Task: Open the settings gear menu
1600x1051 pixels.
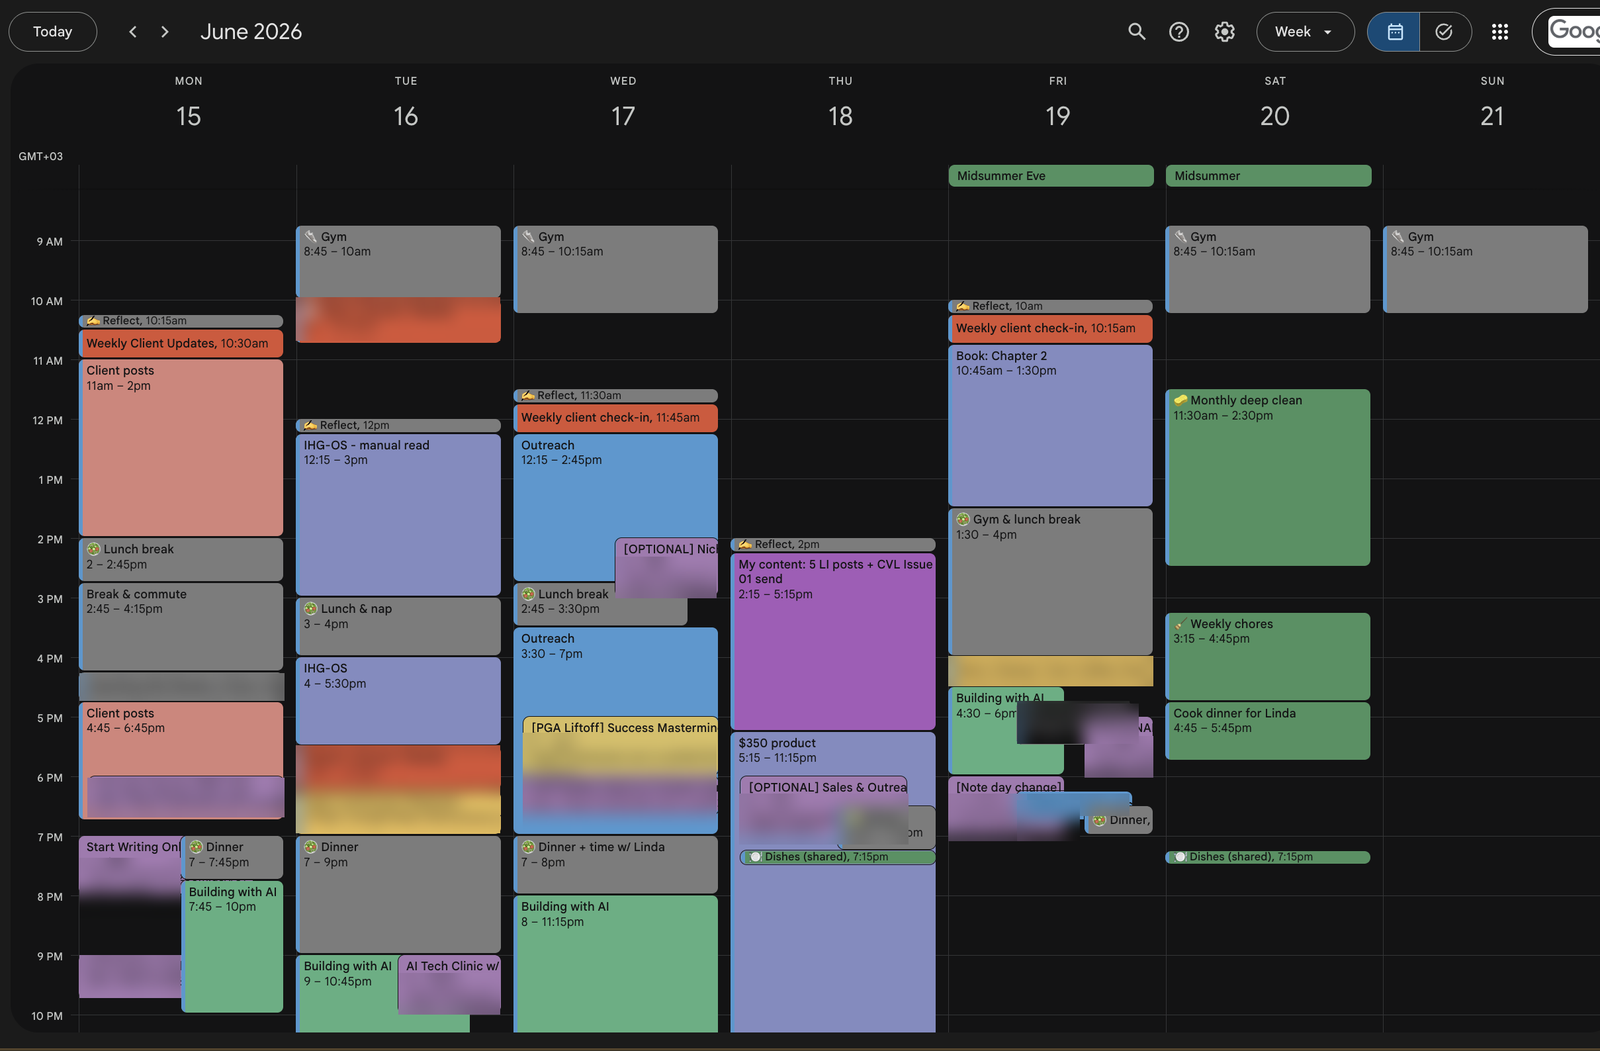Action: (x=1224, y=32)
